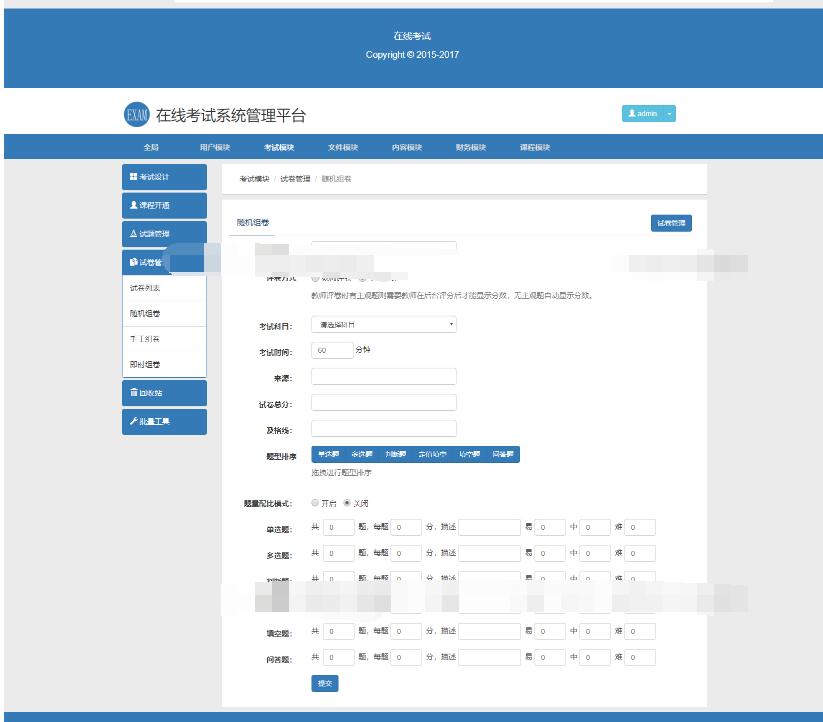The height and width of the screenshot is (722, 823).
Task: Open 回收站 recycle bin section
Action: pos(164,393)
